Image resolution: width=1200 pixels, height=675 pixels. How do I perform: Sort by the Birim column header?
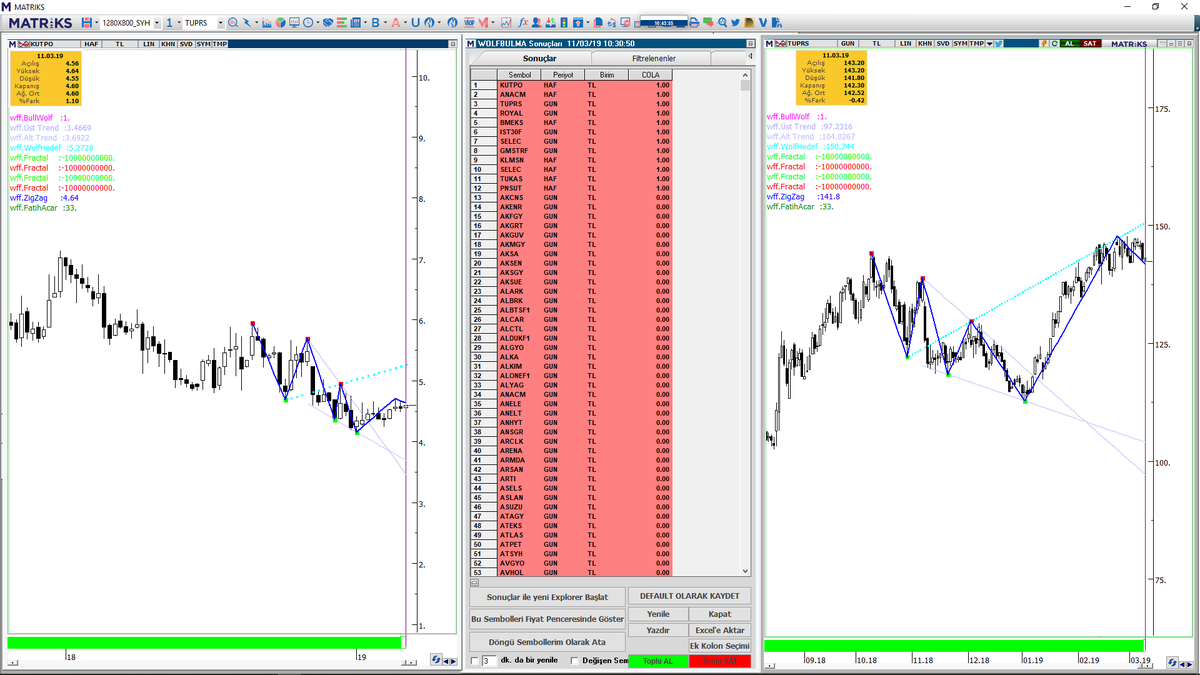(607, 75)
